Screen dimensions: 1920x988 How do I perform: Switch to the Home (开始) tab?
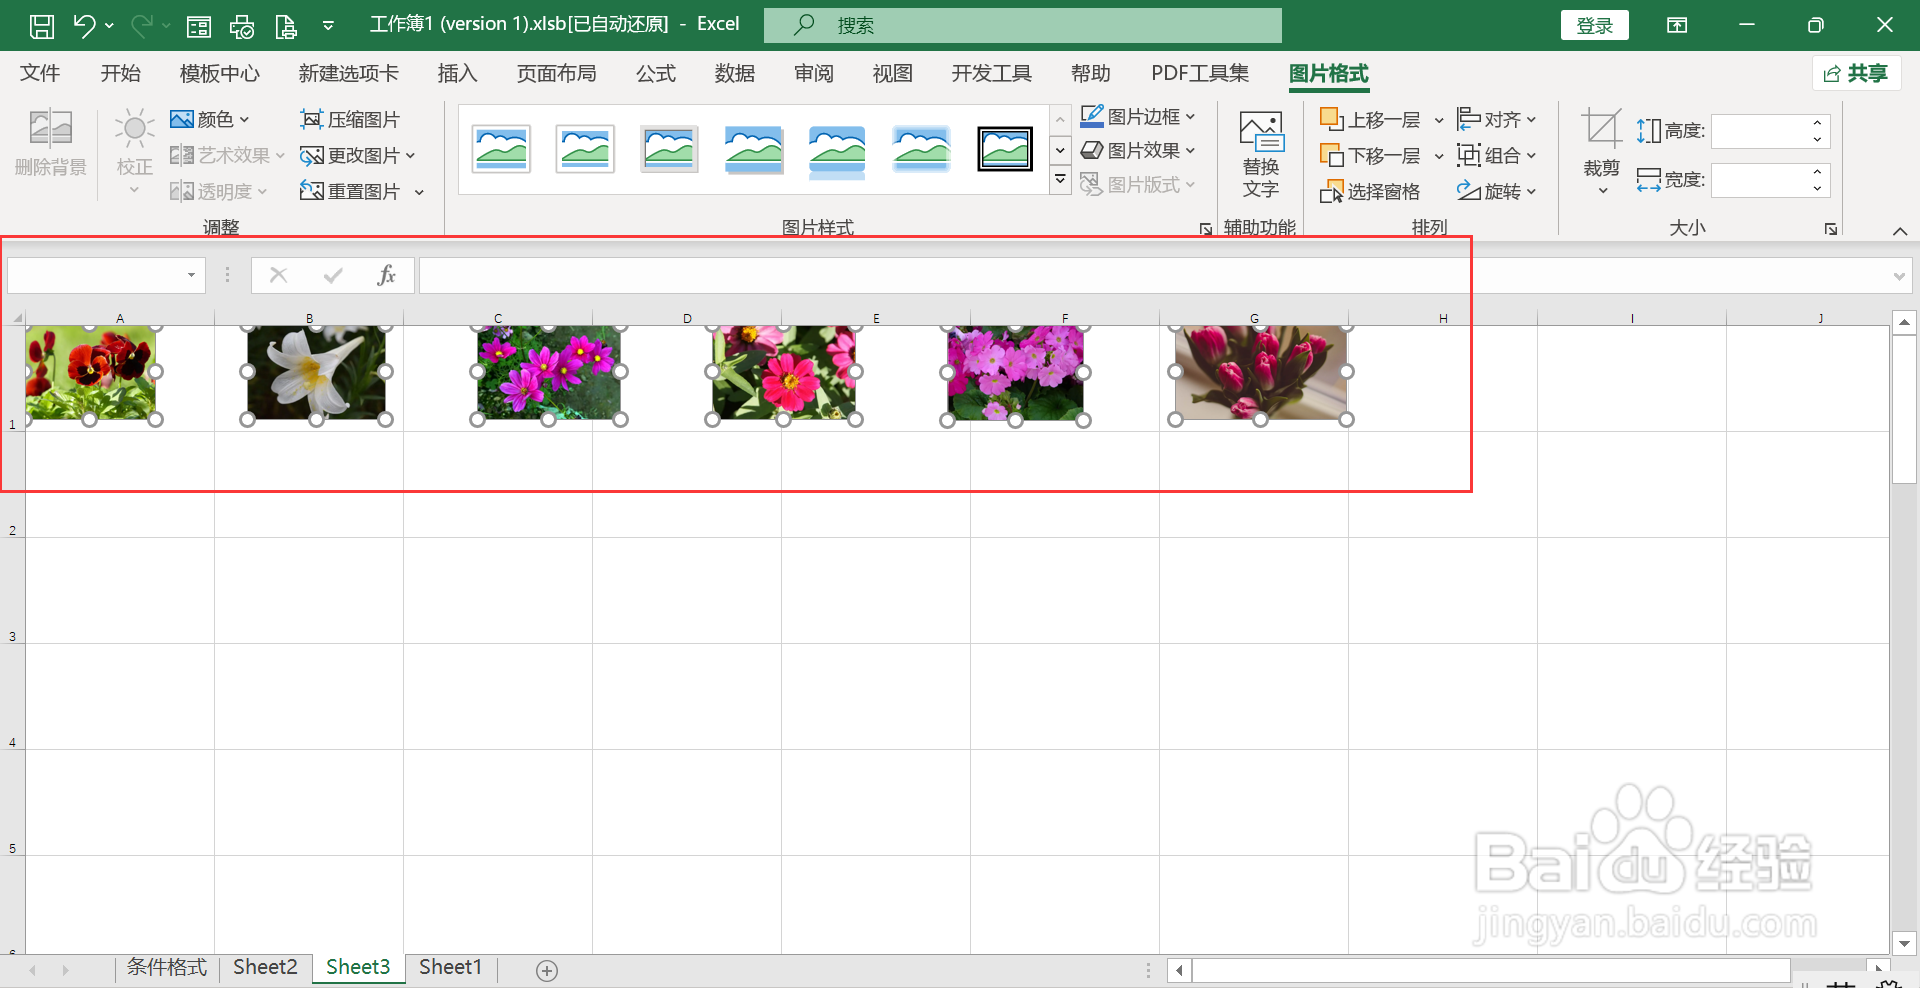pos(121,73)
